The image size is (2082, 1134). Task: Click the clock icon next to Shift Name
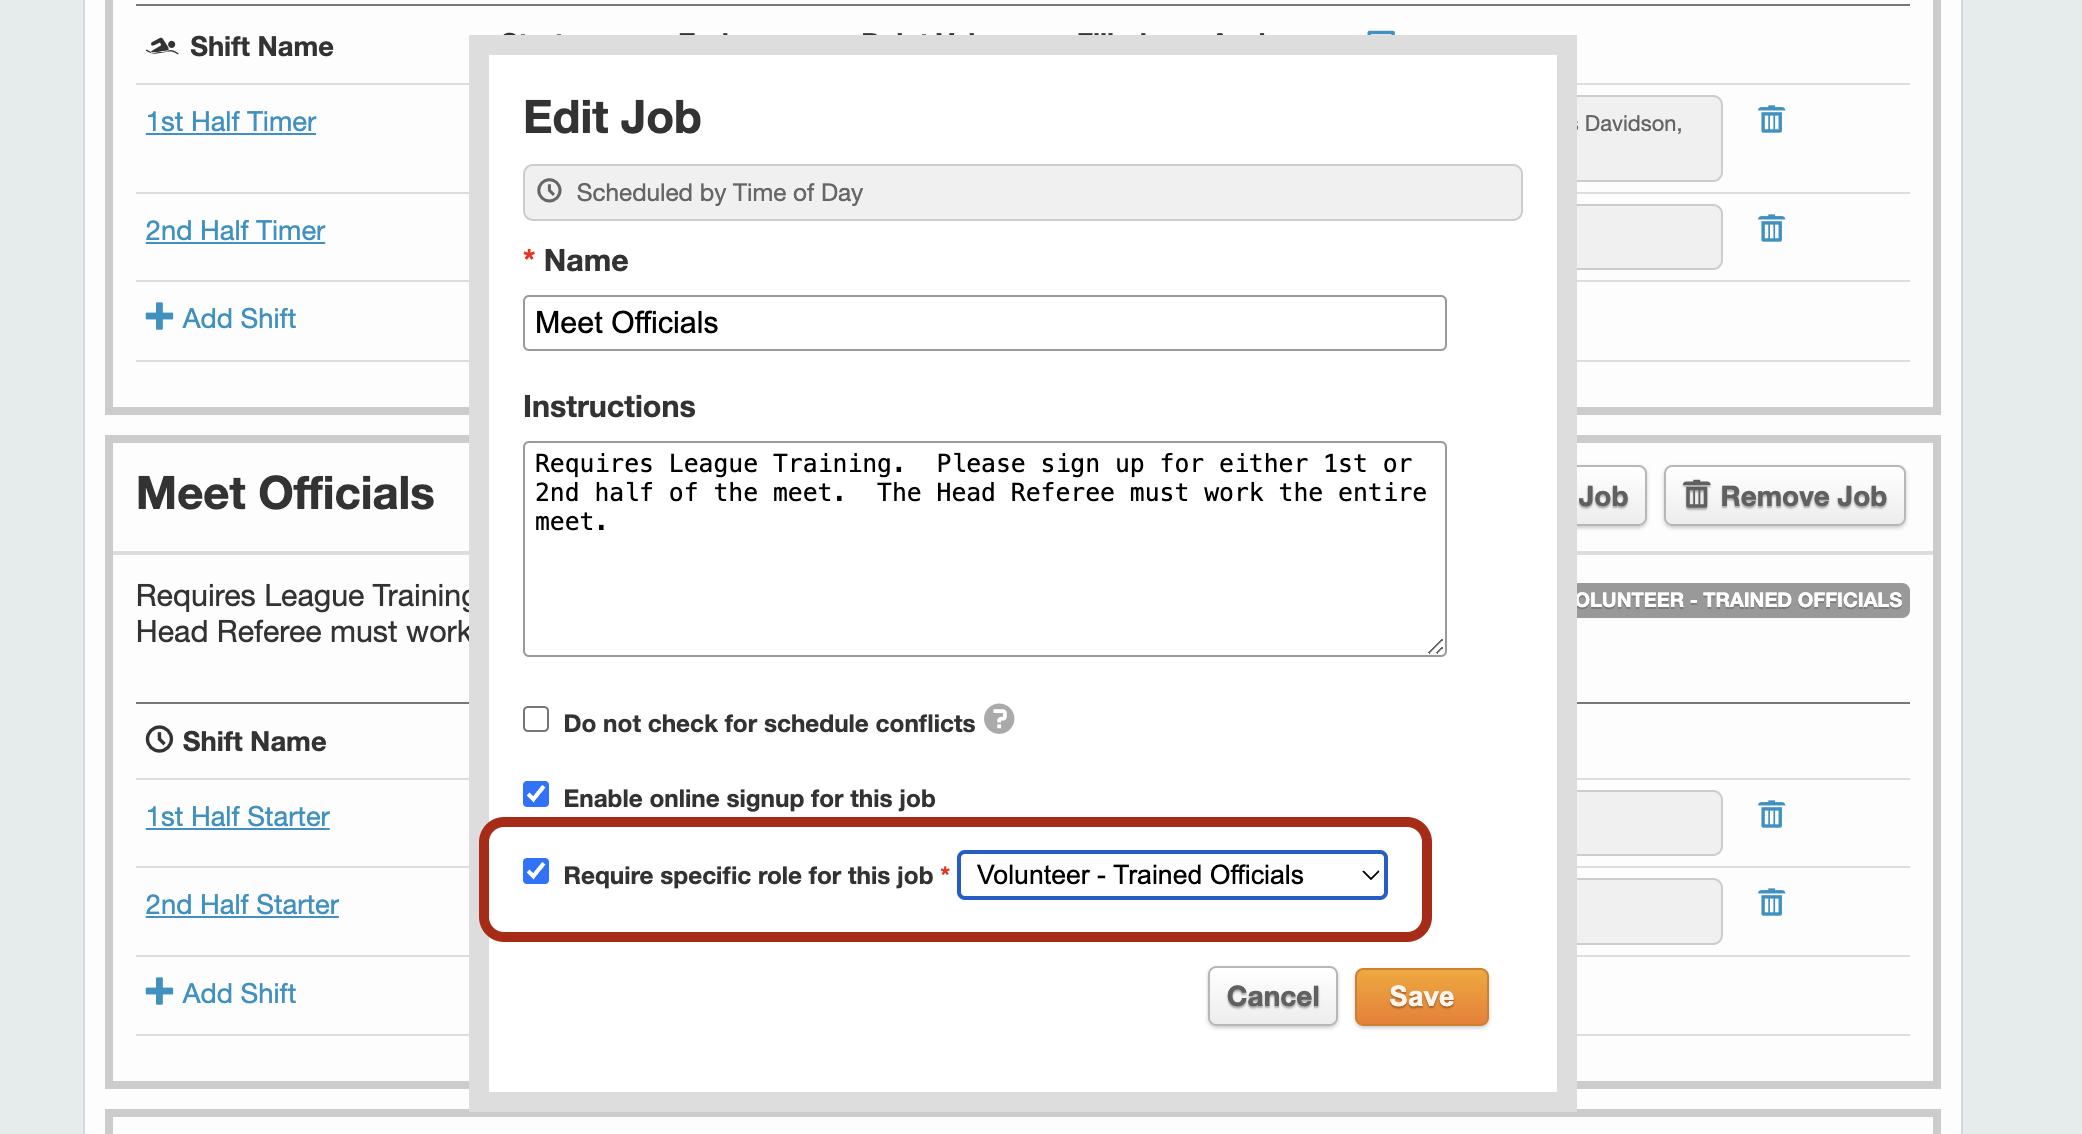coord(159,740)
